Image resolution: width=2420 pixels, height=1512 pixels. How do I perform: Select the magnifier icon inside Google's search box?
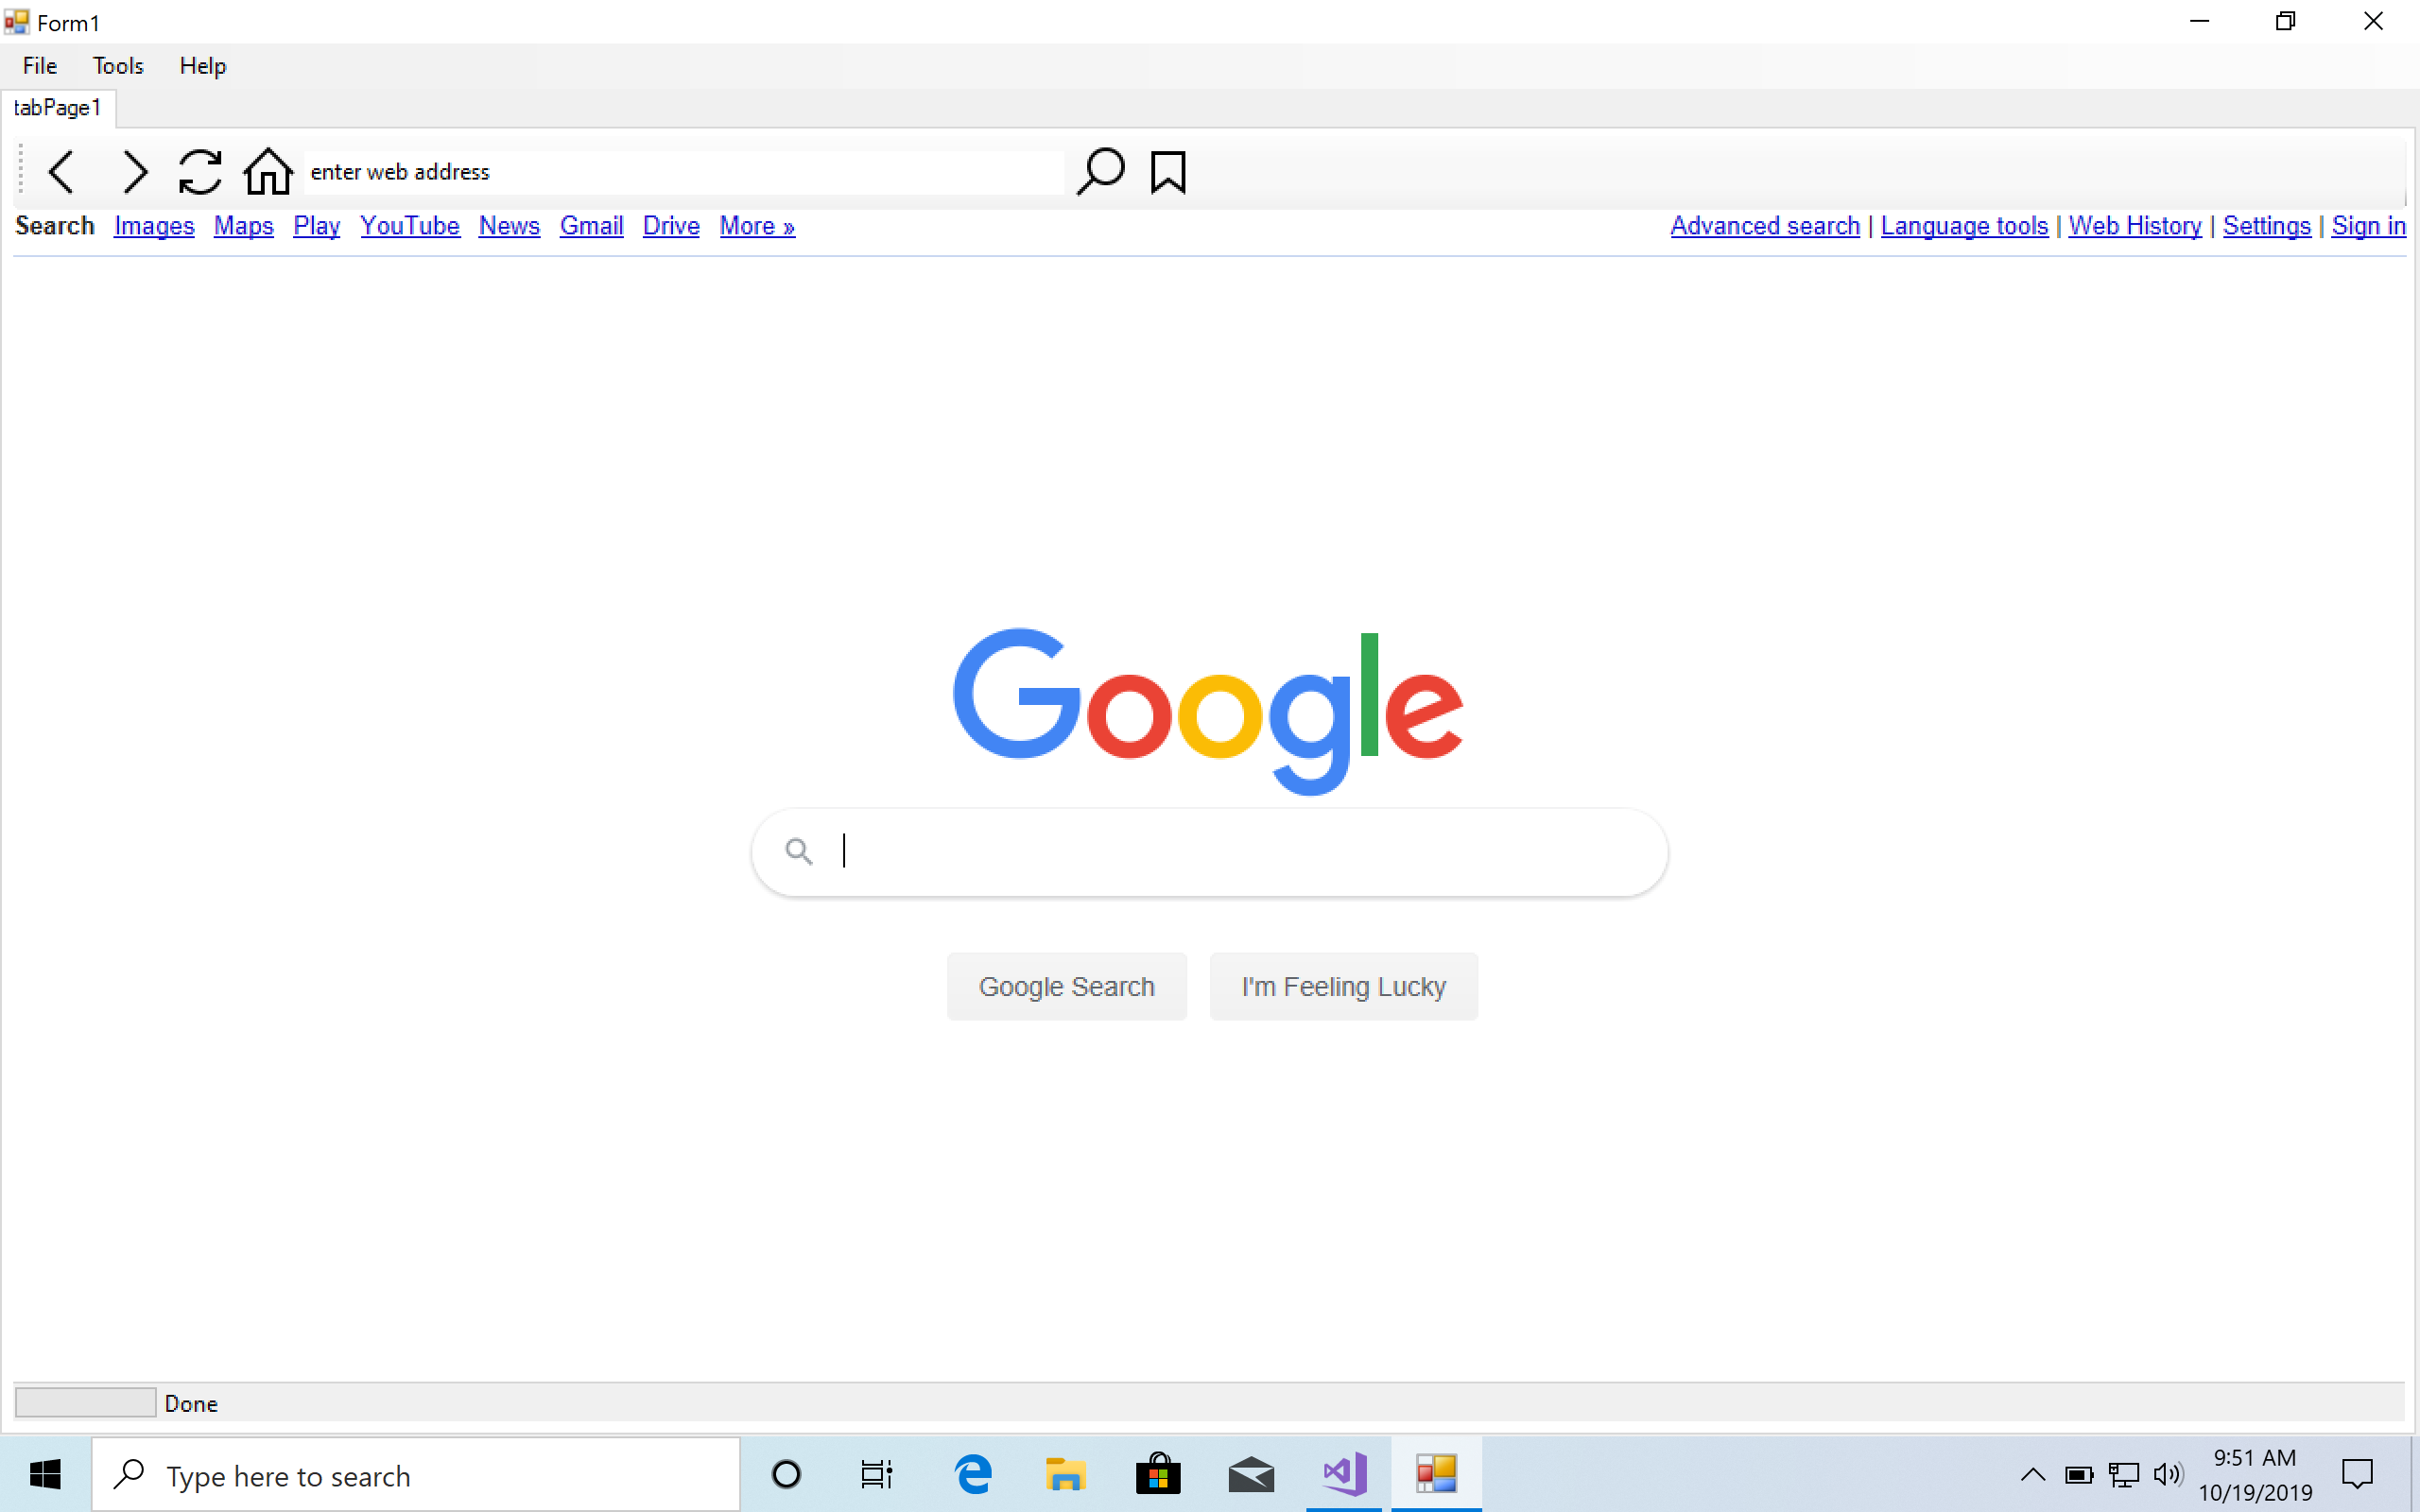799,851
